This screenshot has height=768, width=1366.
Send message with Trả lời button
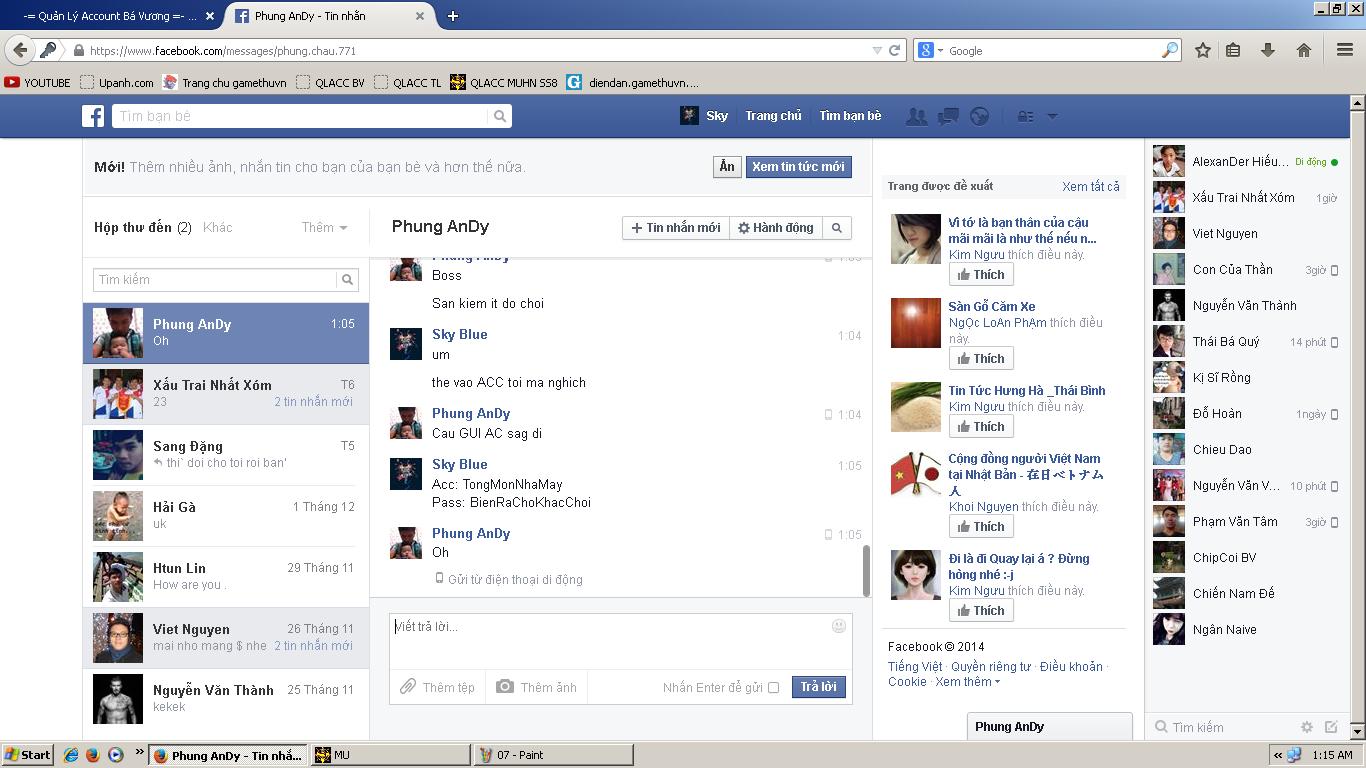pyautogui.click(x=818, y=687)
